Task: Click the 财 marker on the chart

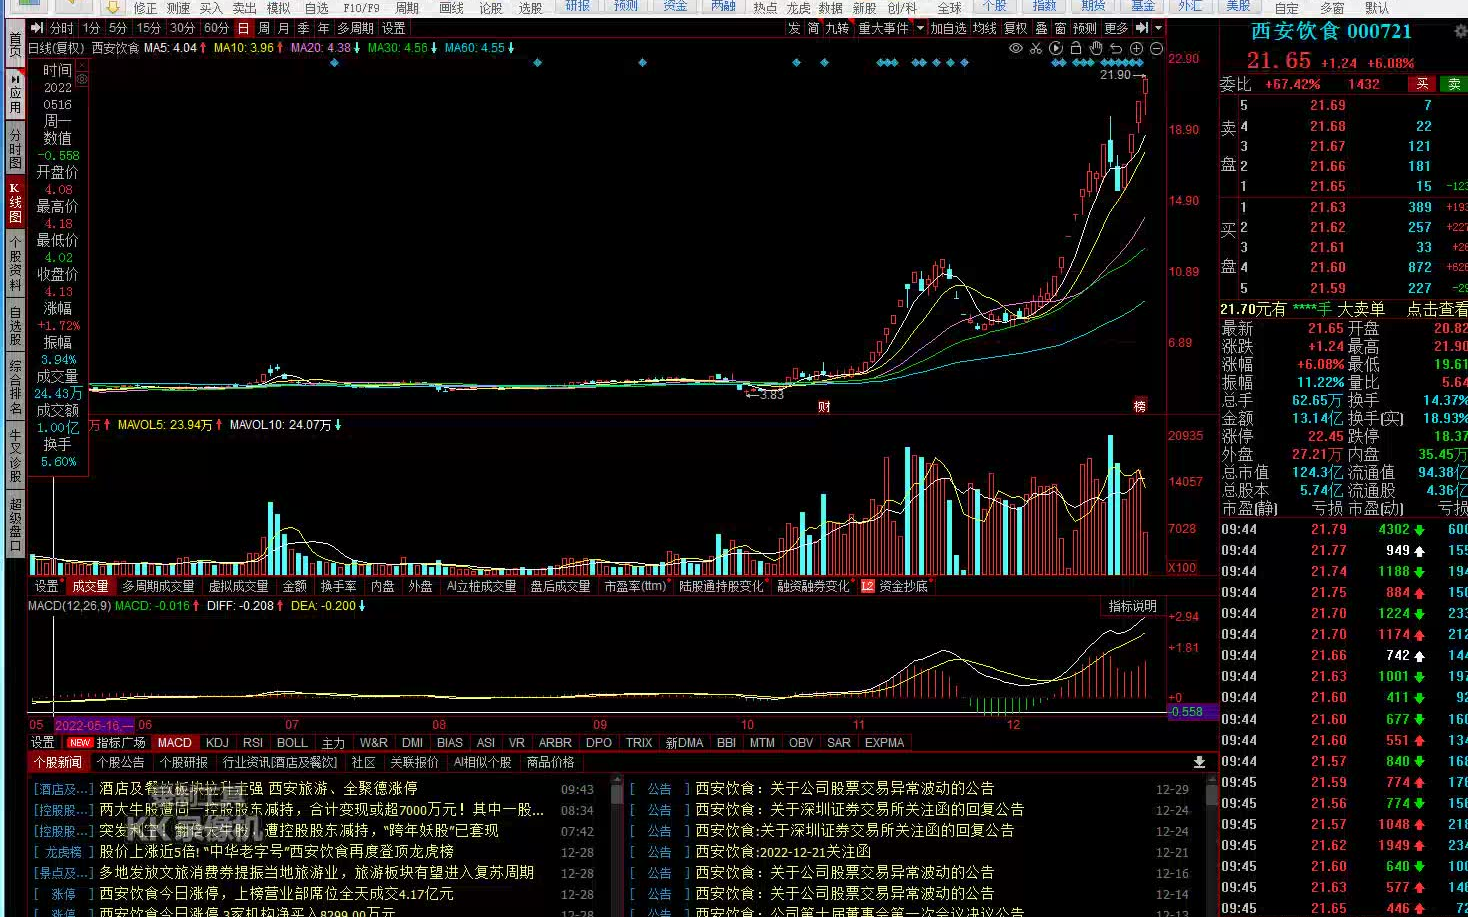Action: click(x=824, y=406)
